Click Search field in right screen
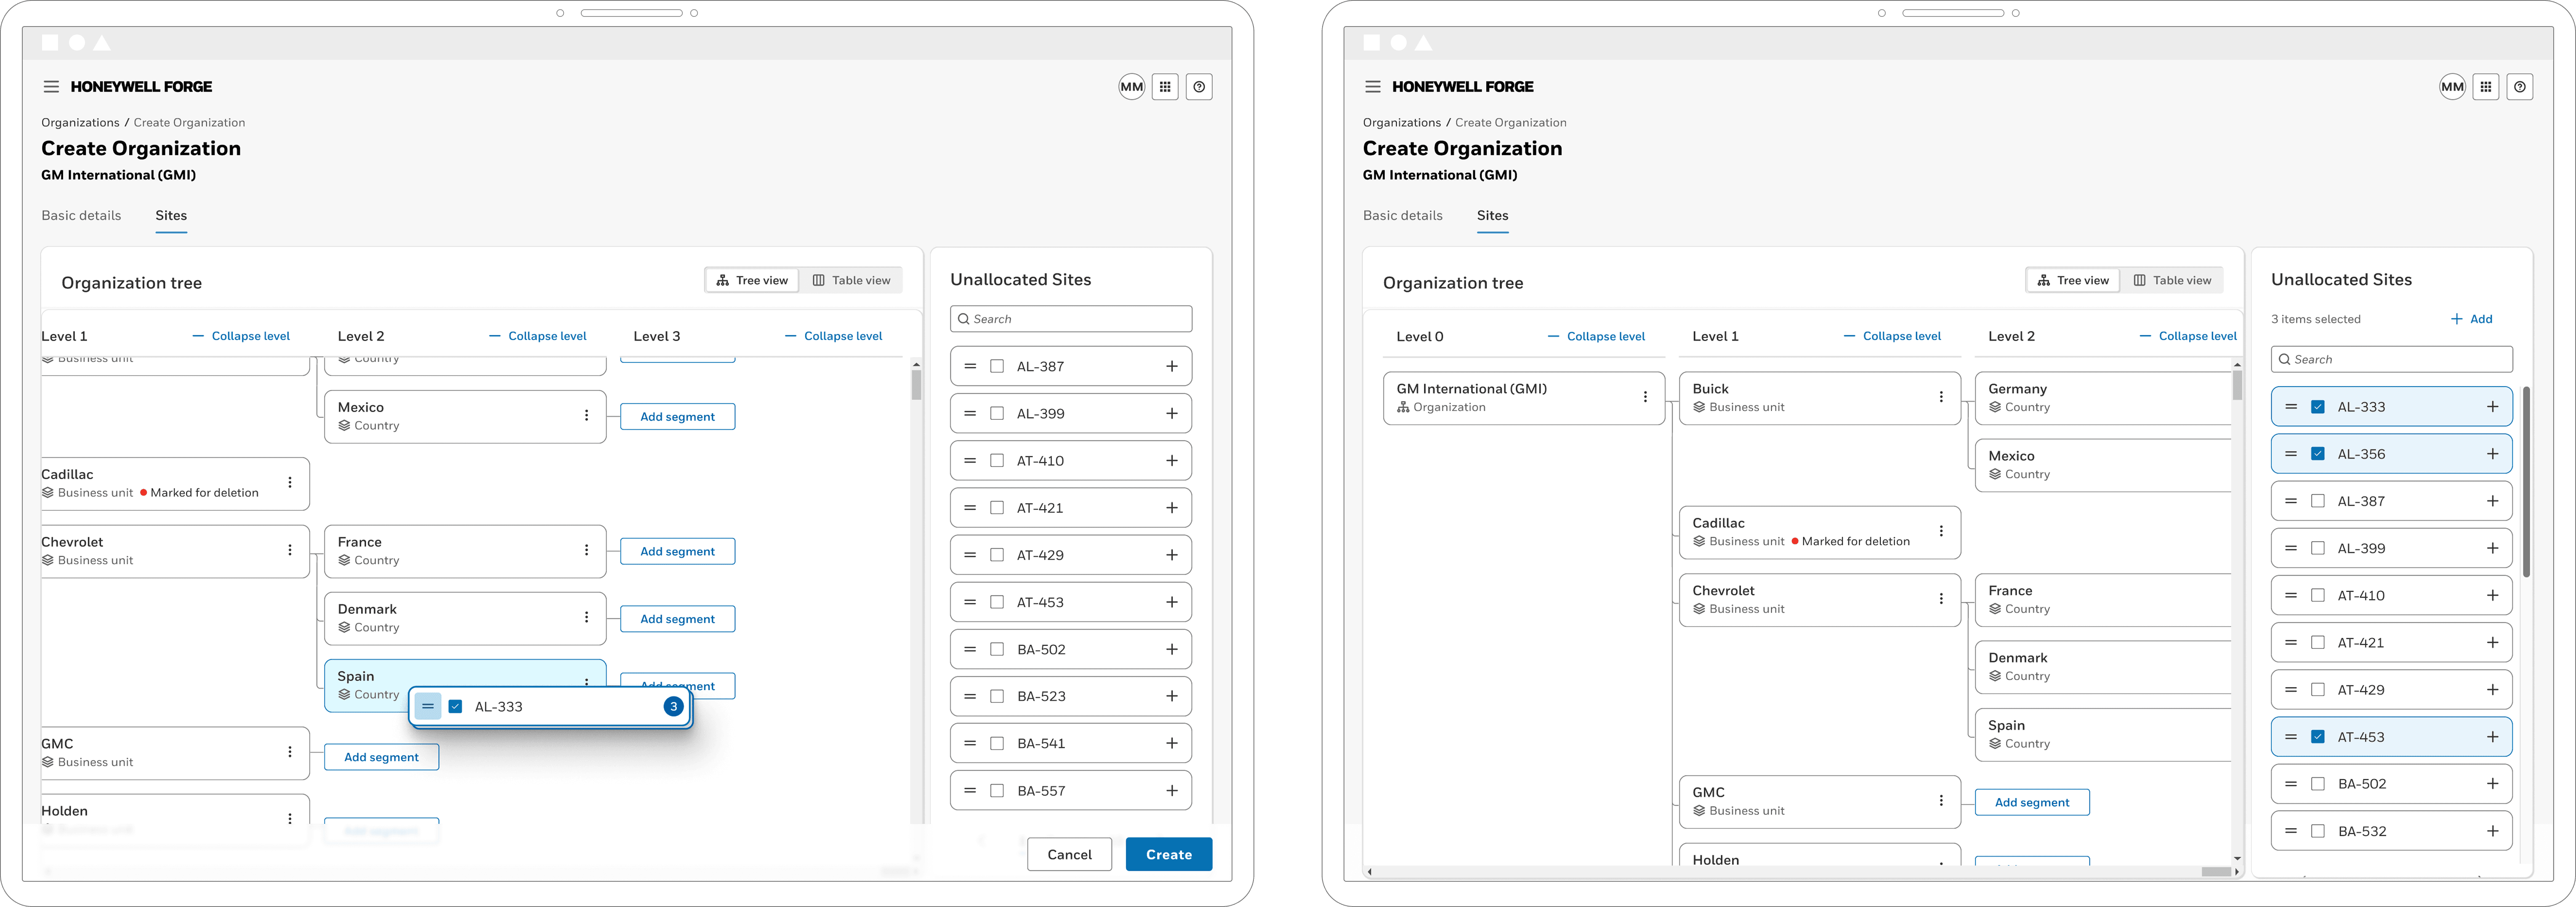 pos(2392,359)
